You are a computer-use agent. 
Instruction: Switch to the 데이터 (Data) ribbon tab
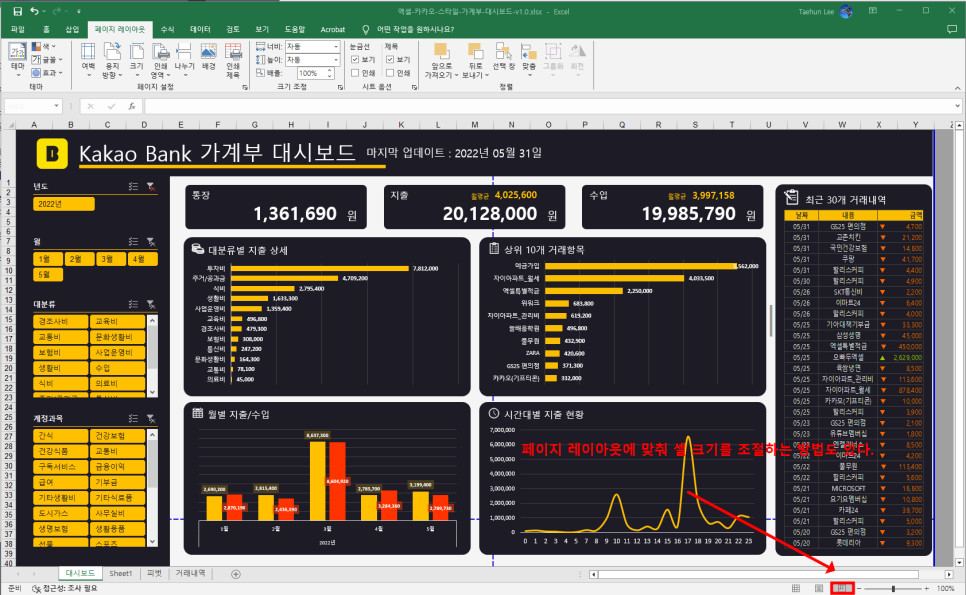coord(200,29)
